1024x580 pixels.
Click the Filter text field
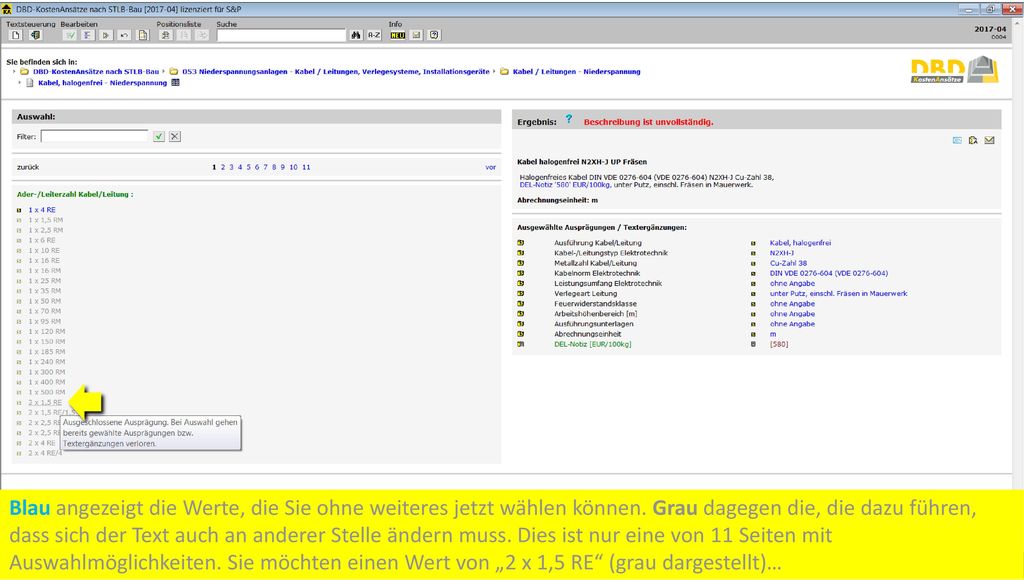[95, 137]
